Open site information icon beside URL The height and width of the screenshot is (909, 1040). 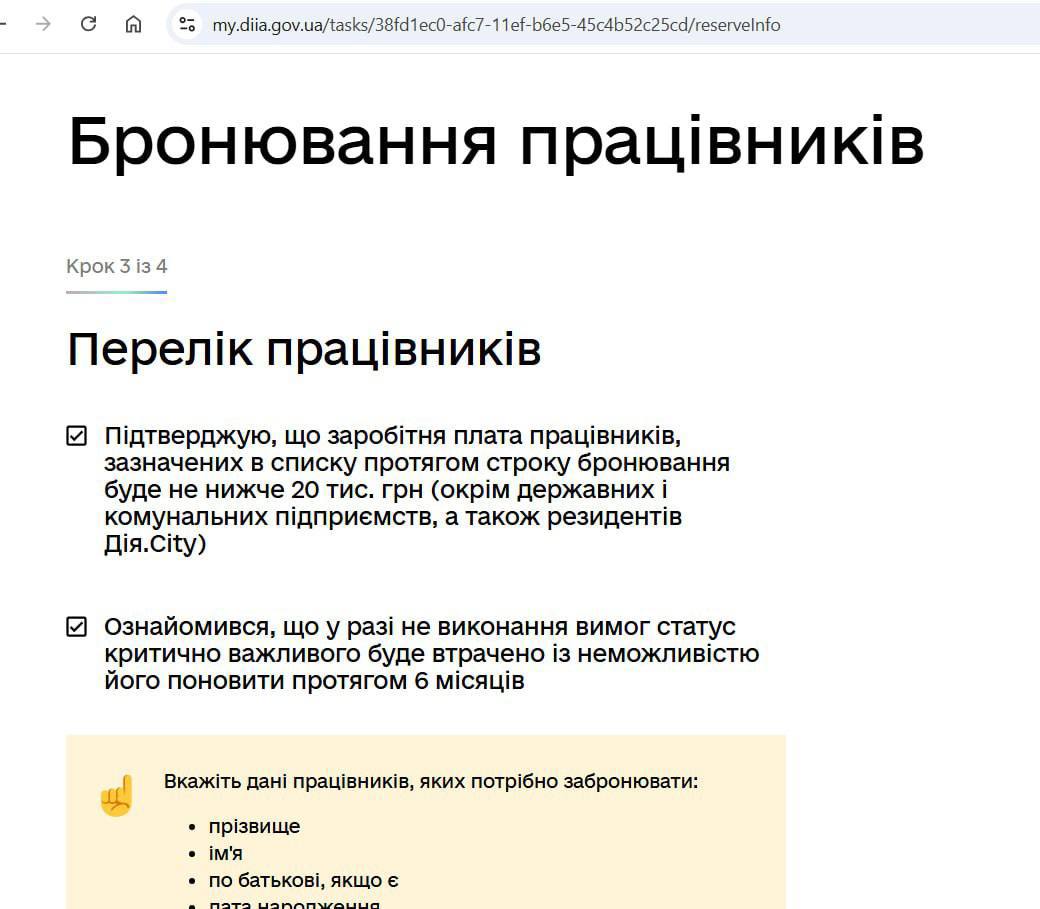click(186, 24)
